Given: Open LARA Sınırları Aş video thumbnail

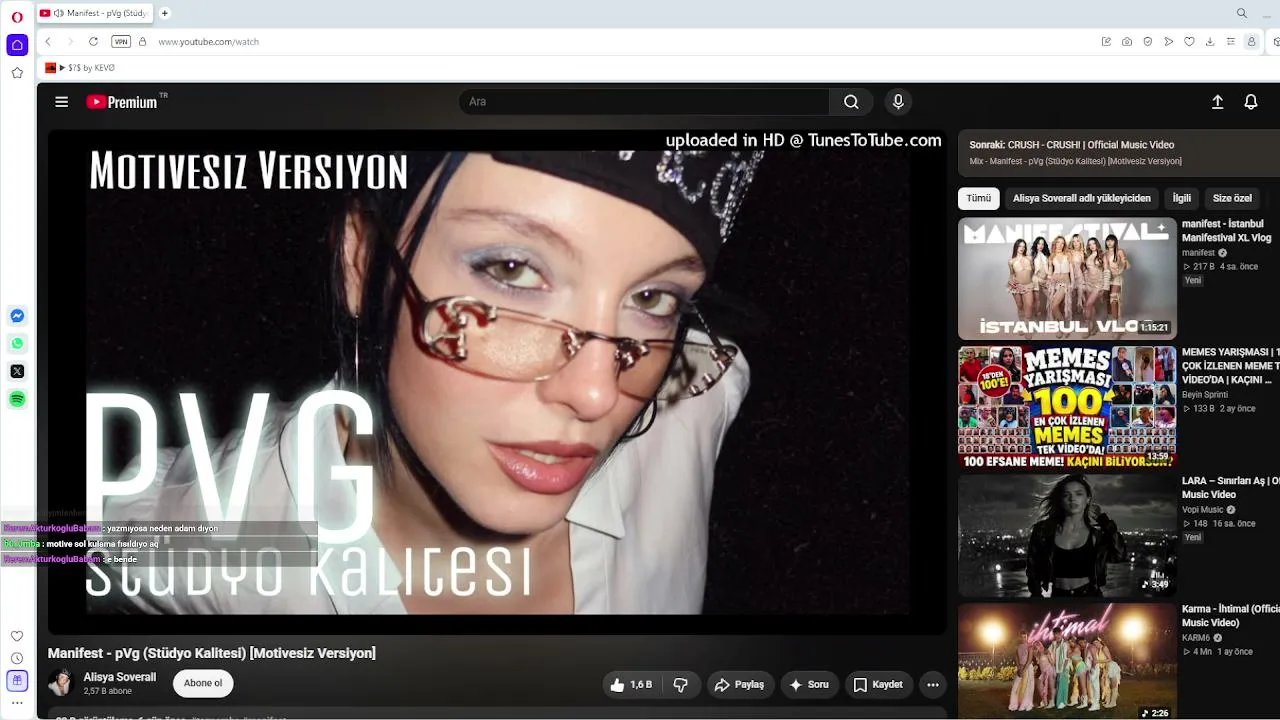Looking at the screenshot, I should [1067, 536].
